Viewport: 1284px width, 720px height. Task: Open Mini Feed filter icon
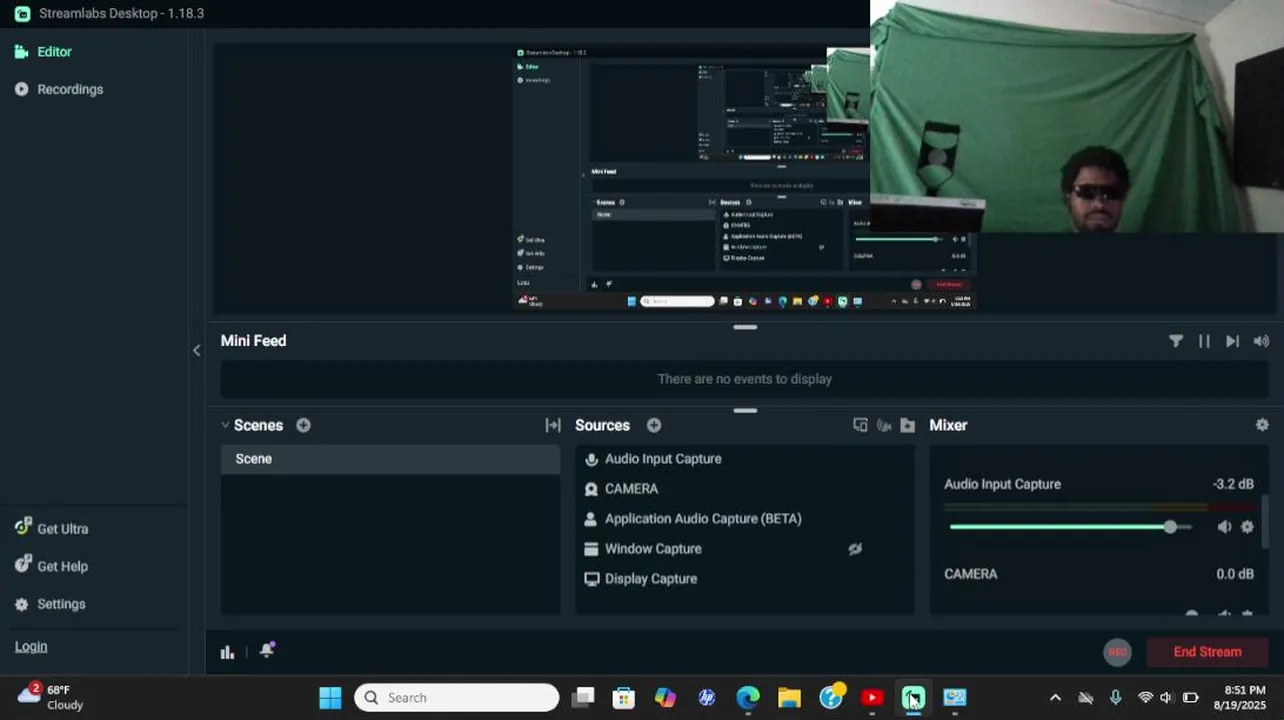click(1176, 341)
